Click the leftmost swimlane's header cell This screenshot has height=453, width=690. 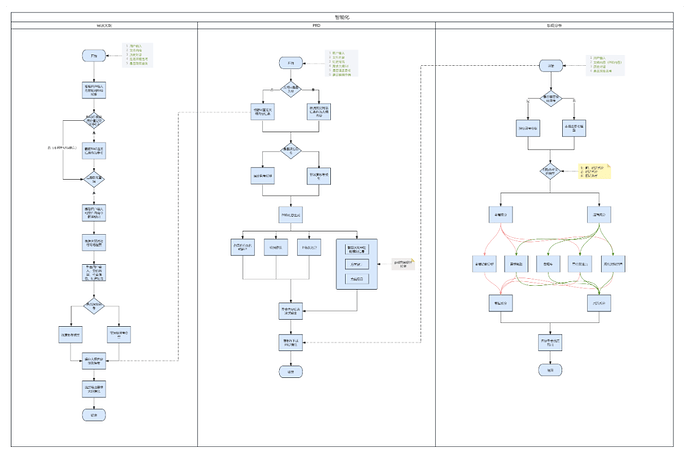103,25
